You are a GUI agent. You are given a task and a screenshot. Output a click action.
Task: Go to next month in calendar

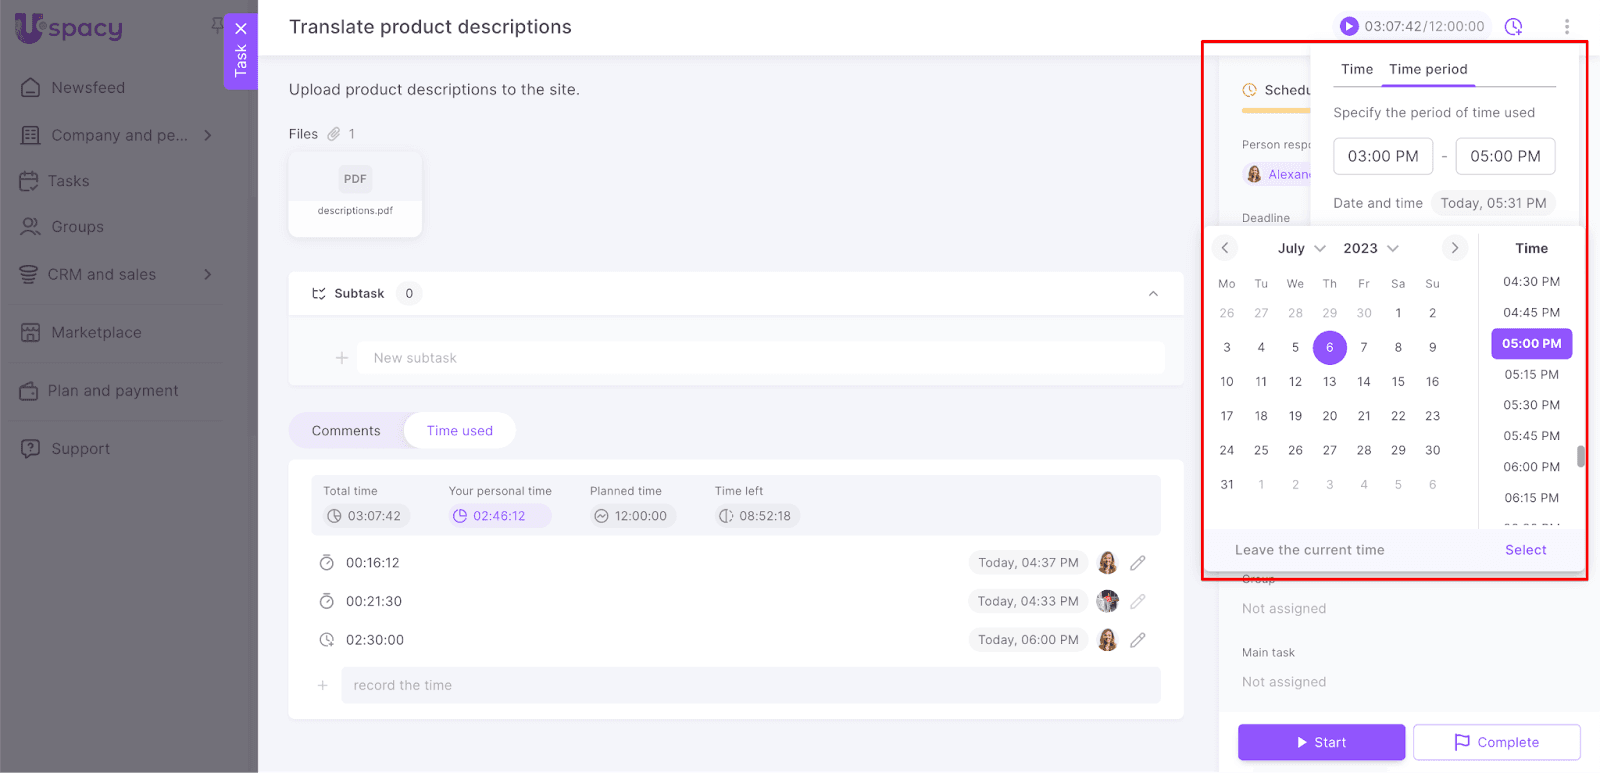pos(1454,248)
